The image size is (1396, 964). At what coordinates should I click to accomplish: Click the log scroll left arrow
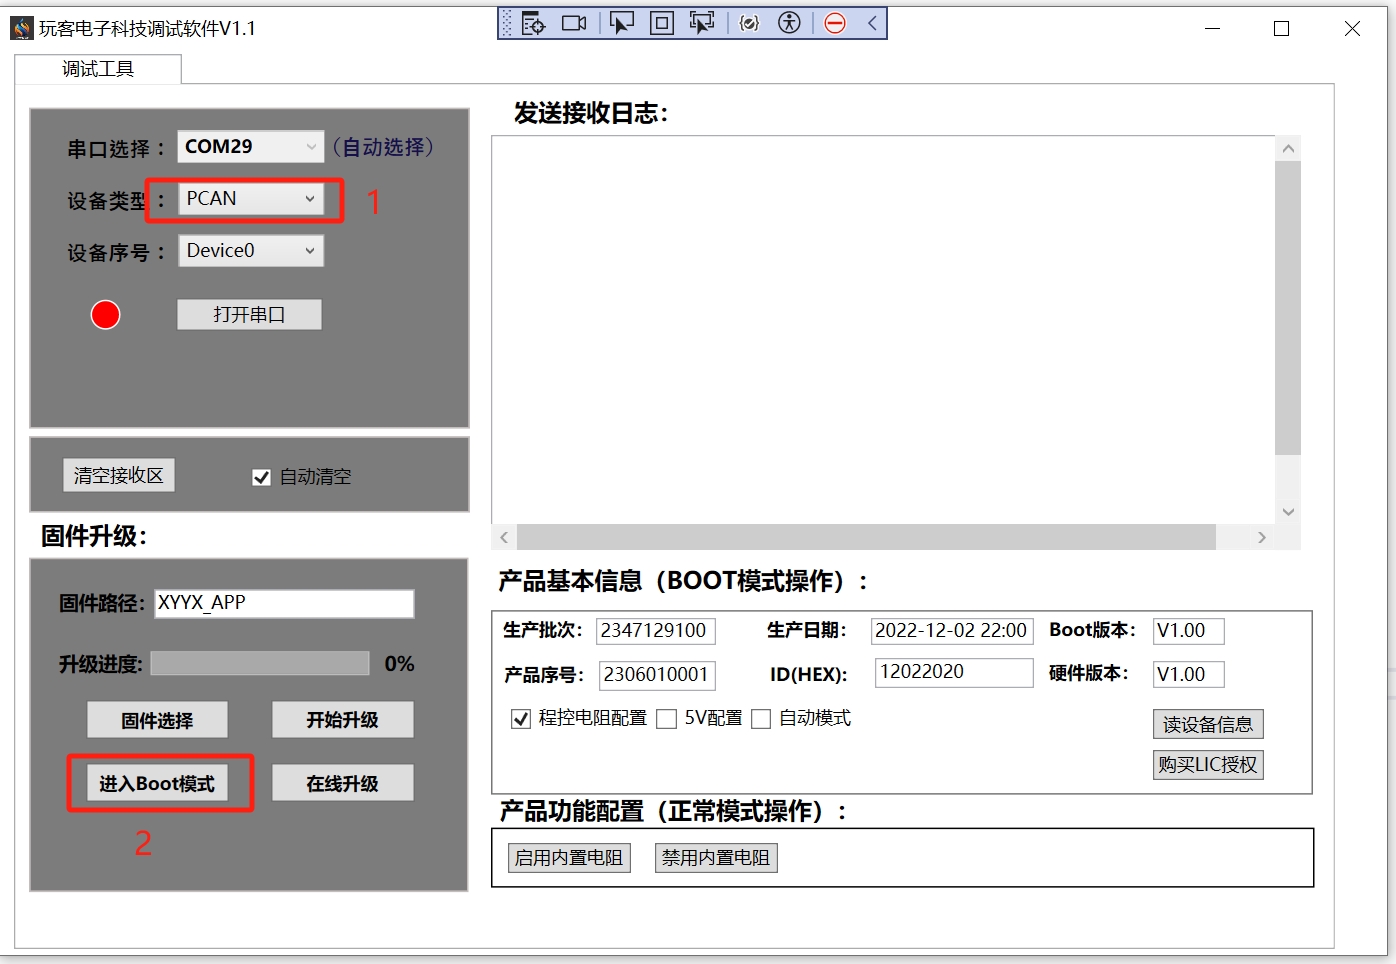click(504, 538)
